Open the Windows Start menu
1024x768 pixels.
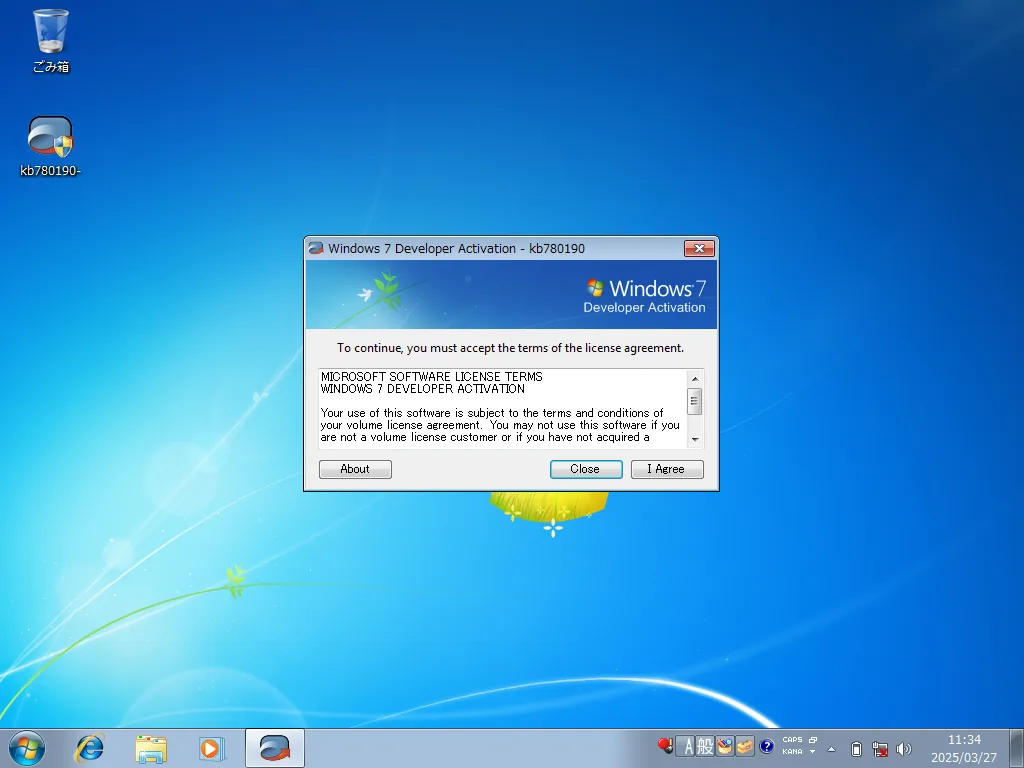pyautogui.click(x=27, y=748)
